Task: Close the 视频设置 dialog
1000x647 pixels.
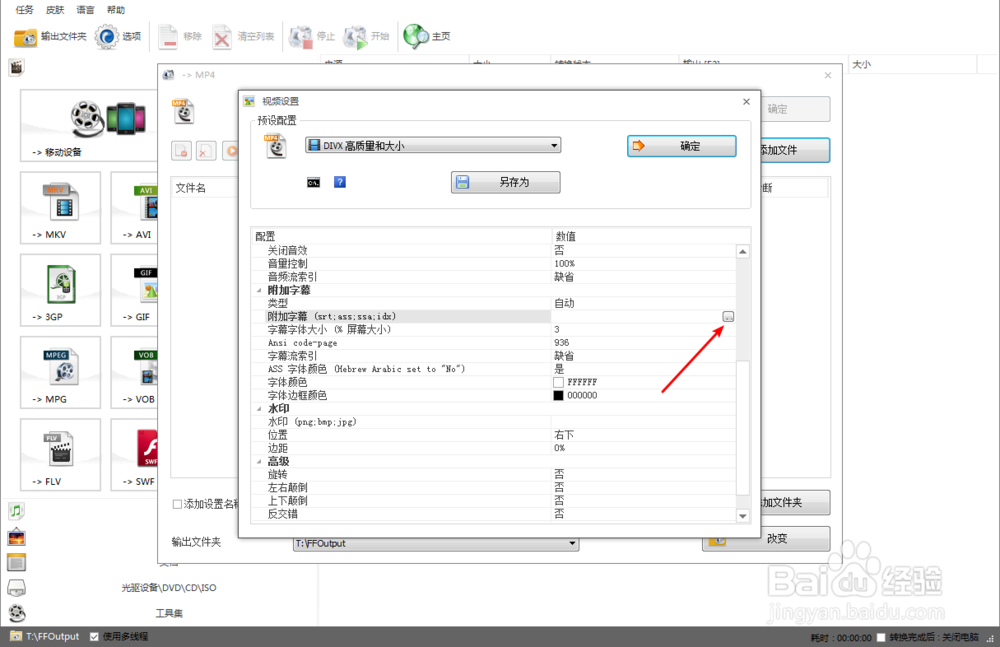Action: [746, 101]
